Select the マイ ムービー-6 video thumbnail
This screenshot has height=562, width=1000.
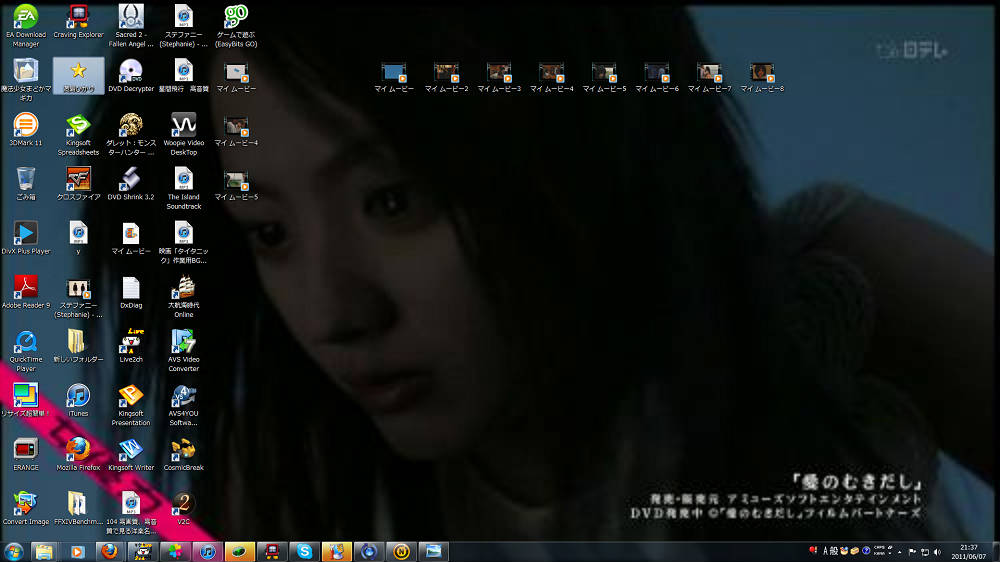pyautogui.click(x=657, y=78)
